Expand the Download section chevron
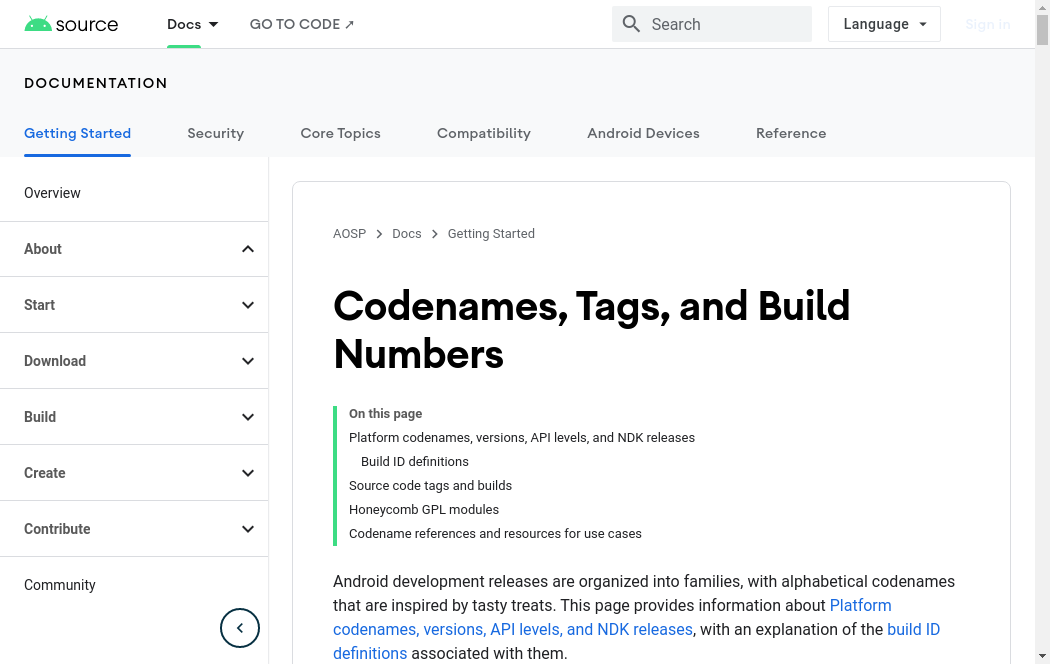 coord(248,361)
